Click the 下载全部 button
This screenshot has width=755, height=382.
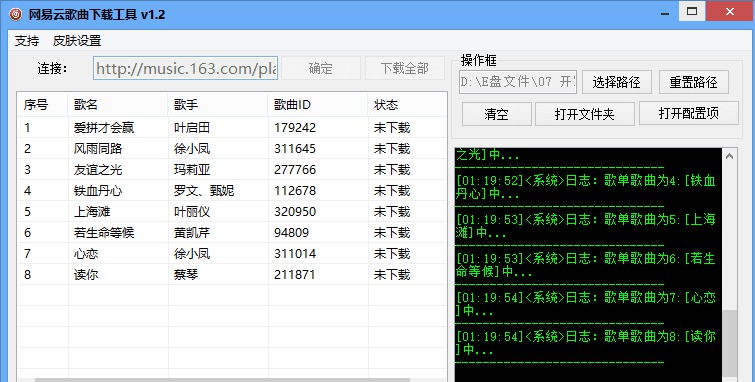pyautogui.click(x=404, y=68)
